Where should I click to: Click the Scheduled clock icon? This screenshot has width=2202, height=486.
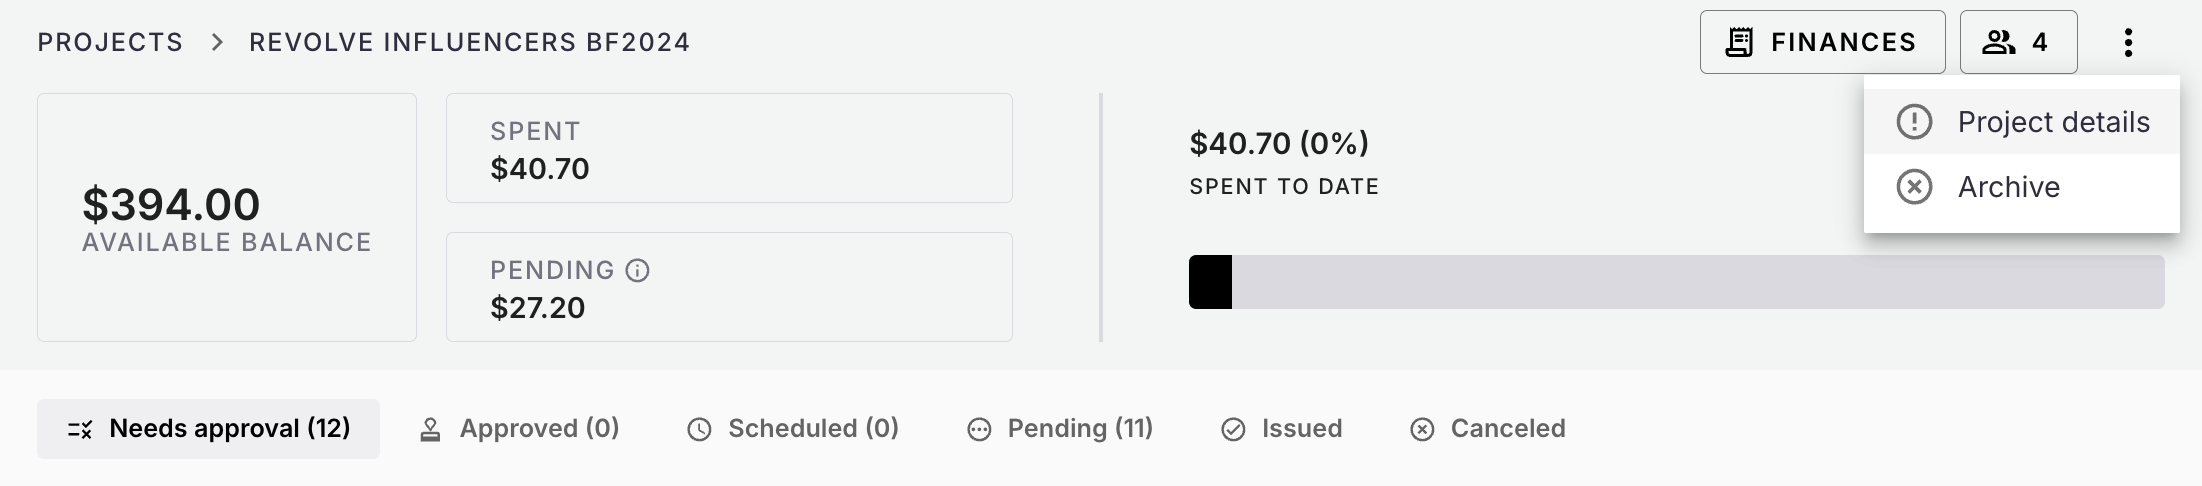pos(699,429)
